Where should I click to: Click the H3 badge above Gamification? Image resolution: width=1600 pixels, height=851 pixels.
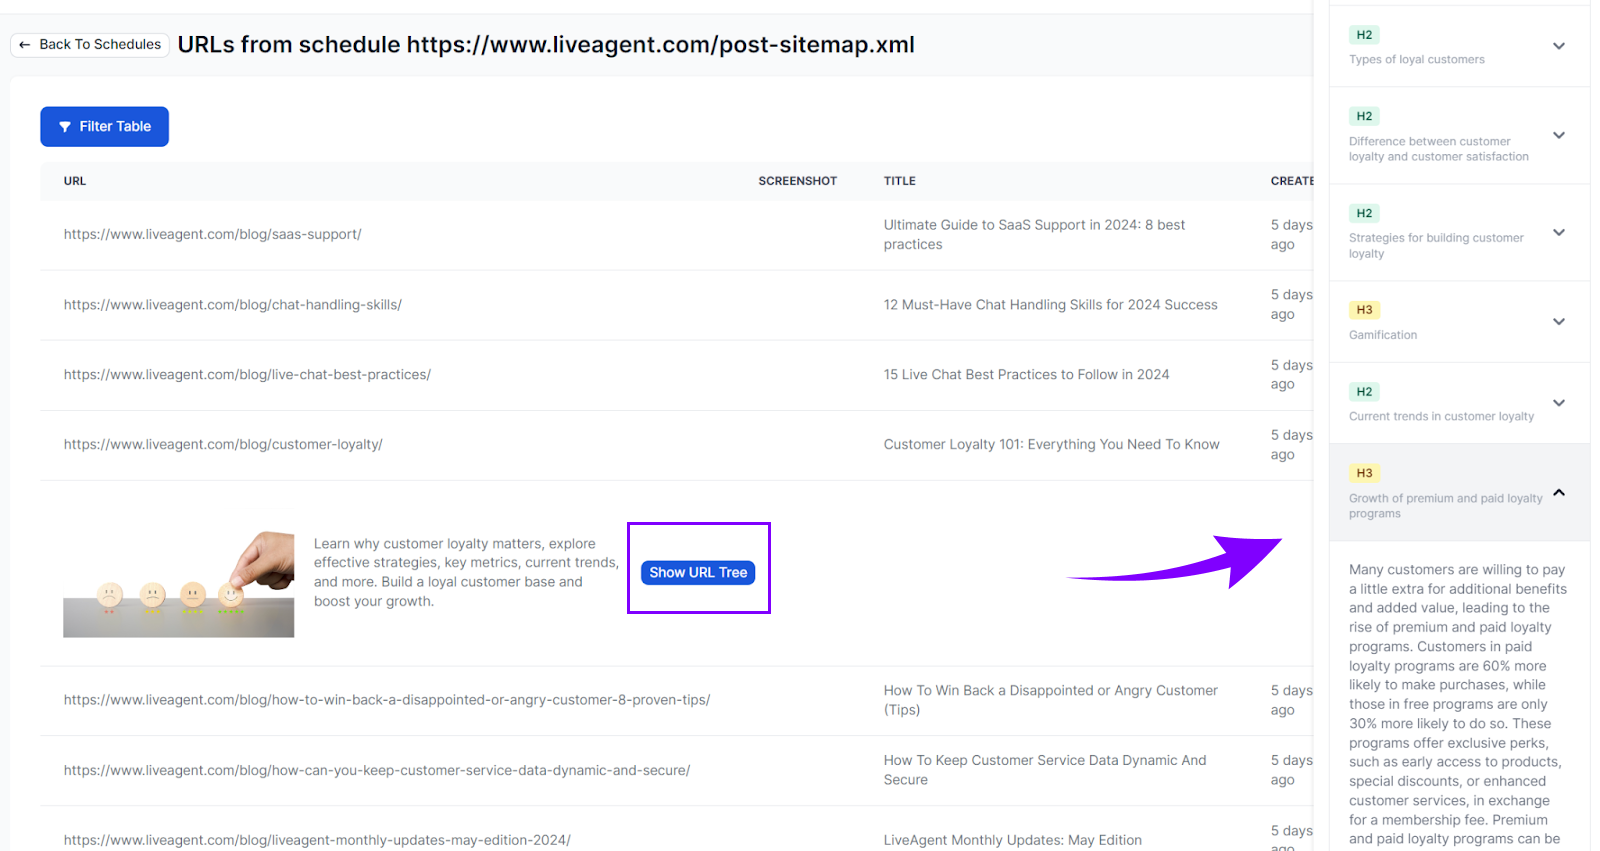point(1364,310)
